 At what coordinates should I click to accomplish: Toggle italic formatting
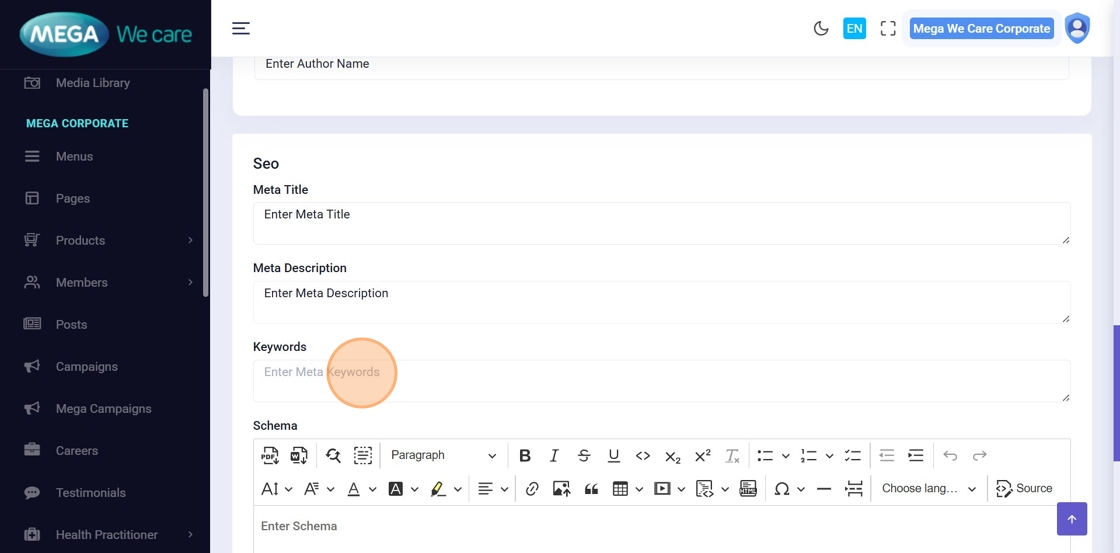[x=554, y=456]
